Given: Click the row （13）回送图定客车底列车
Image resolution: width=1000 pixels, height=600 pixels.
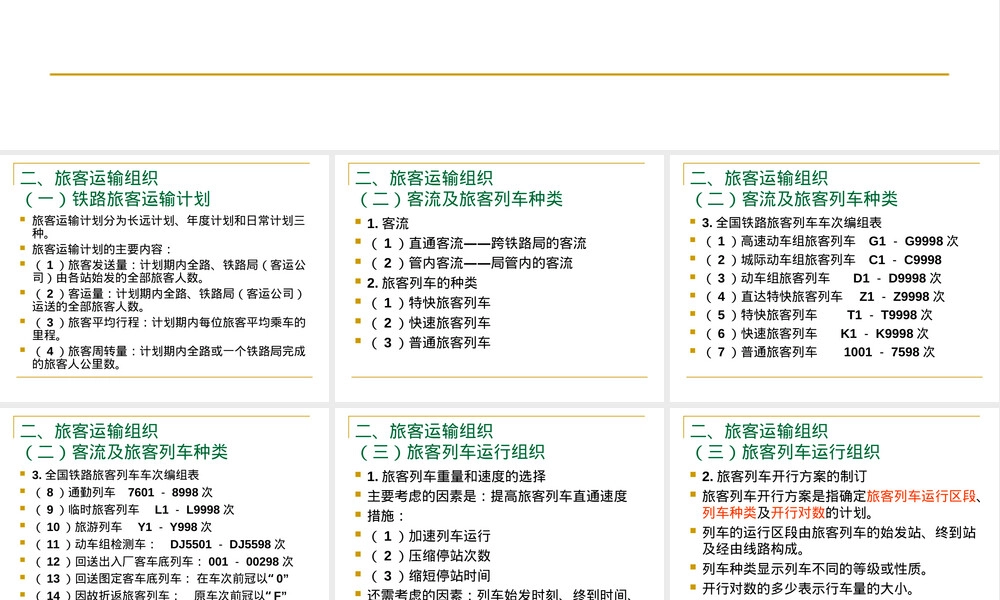Looking at the screenshot, I should 161,579.
